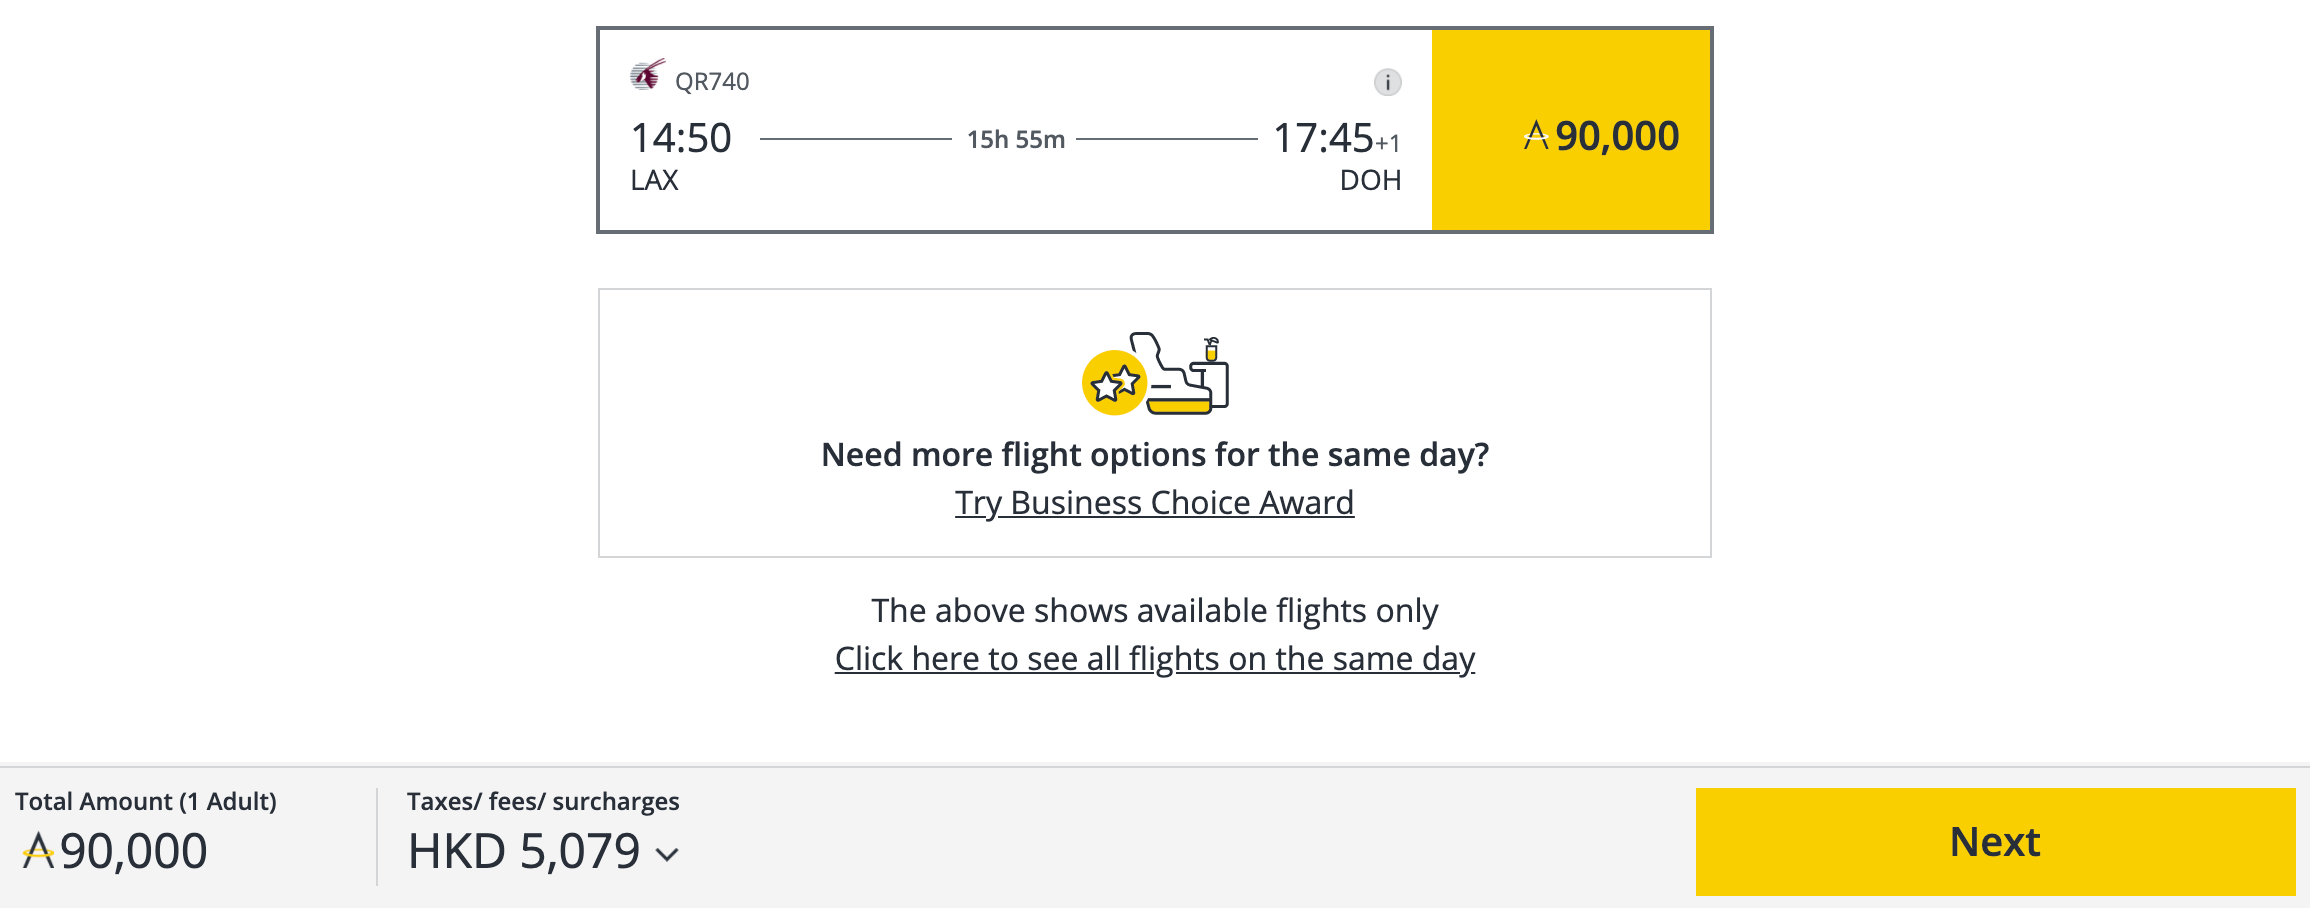Click here to see all flights link
This screenshot has height=908, width=2310.
1154,658
